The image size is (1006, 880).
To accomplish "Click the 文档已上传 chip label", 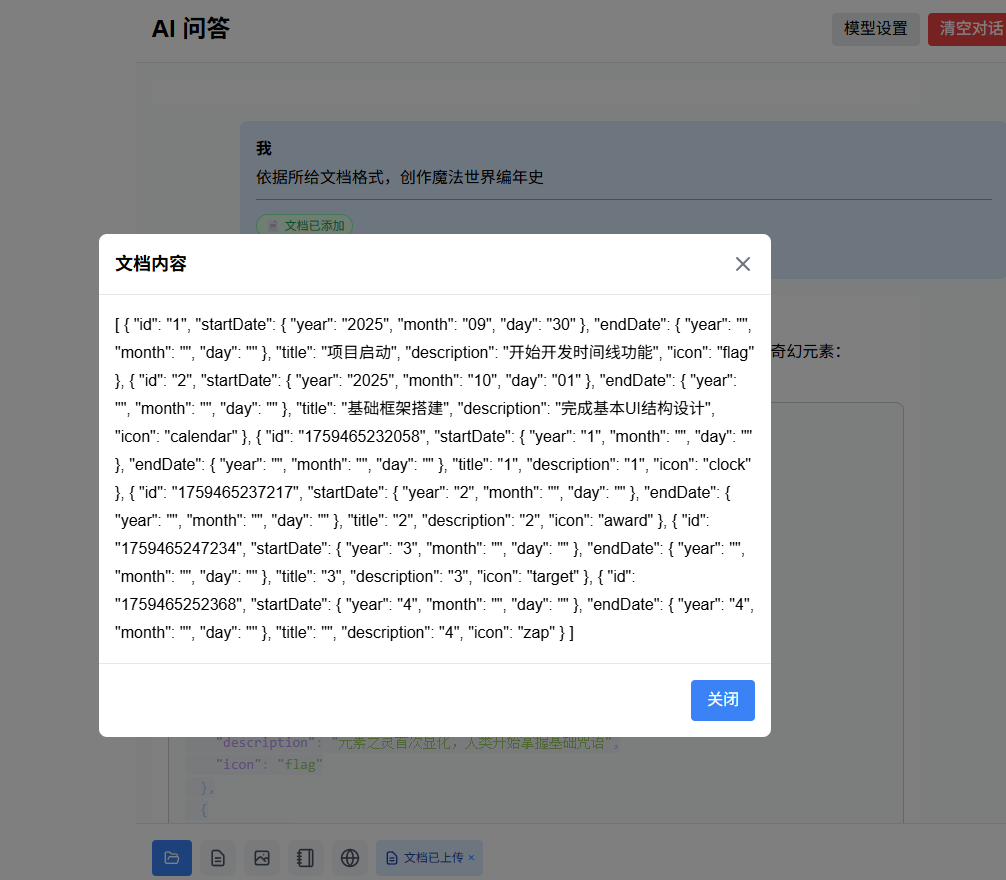I will click(433, 858).
